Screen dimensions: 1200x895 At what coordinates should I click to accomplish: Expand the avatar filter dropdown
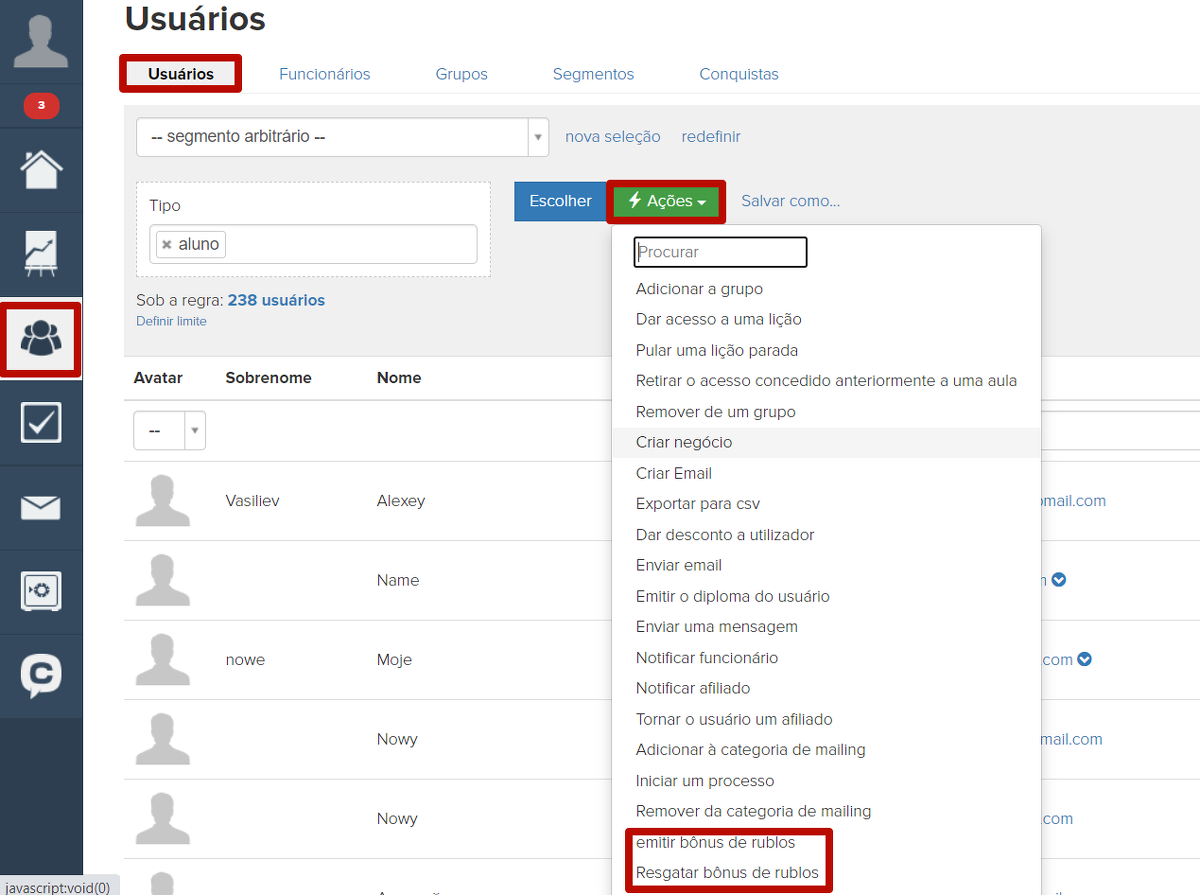click(195, 430)
